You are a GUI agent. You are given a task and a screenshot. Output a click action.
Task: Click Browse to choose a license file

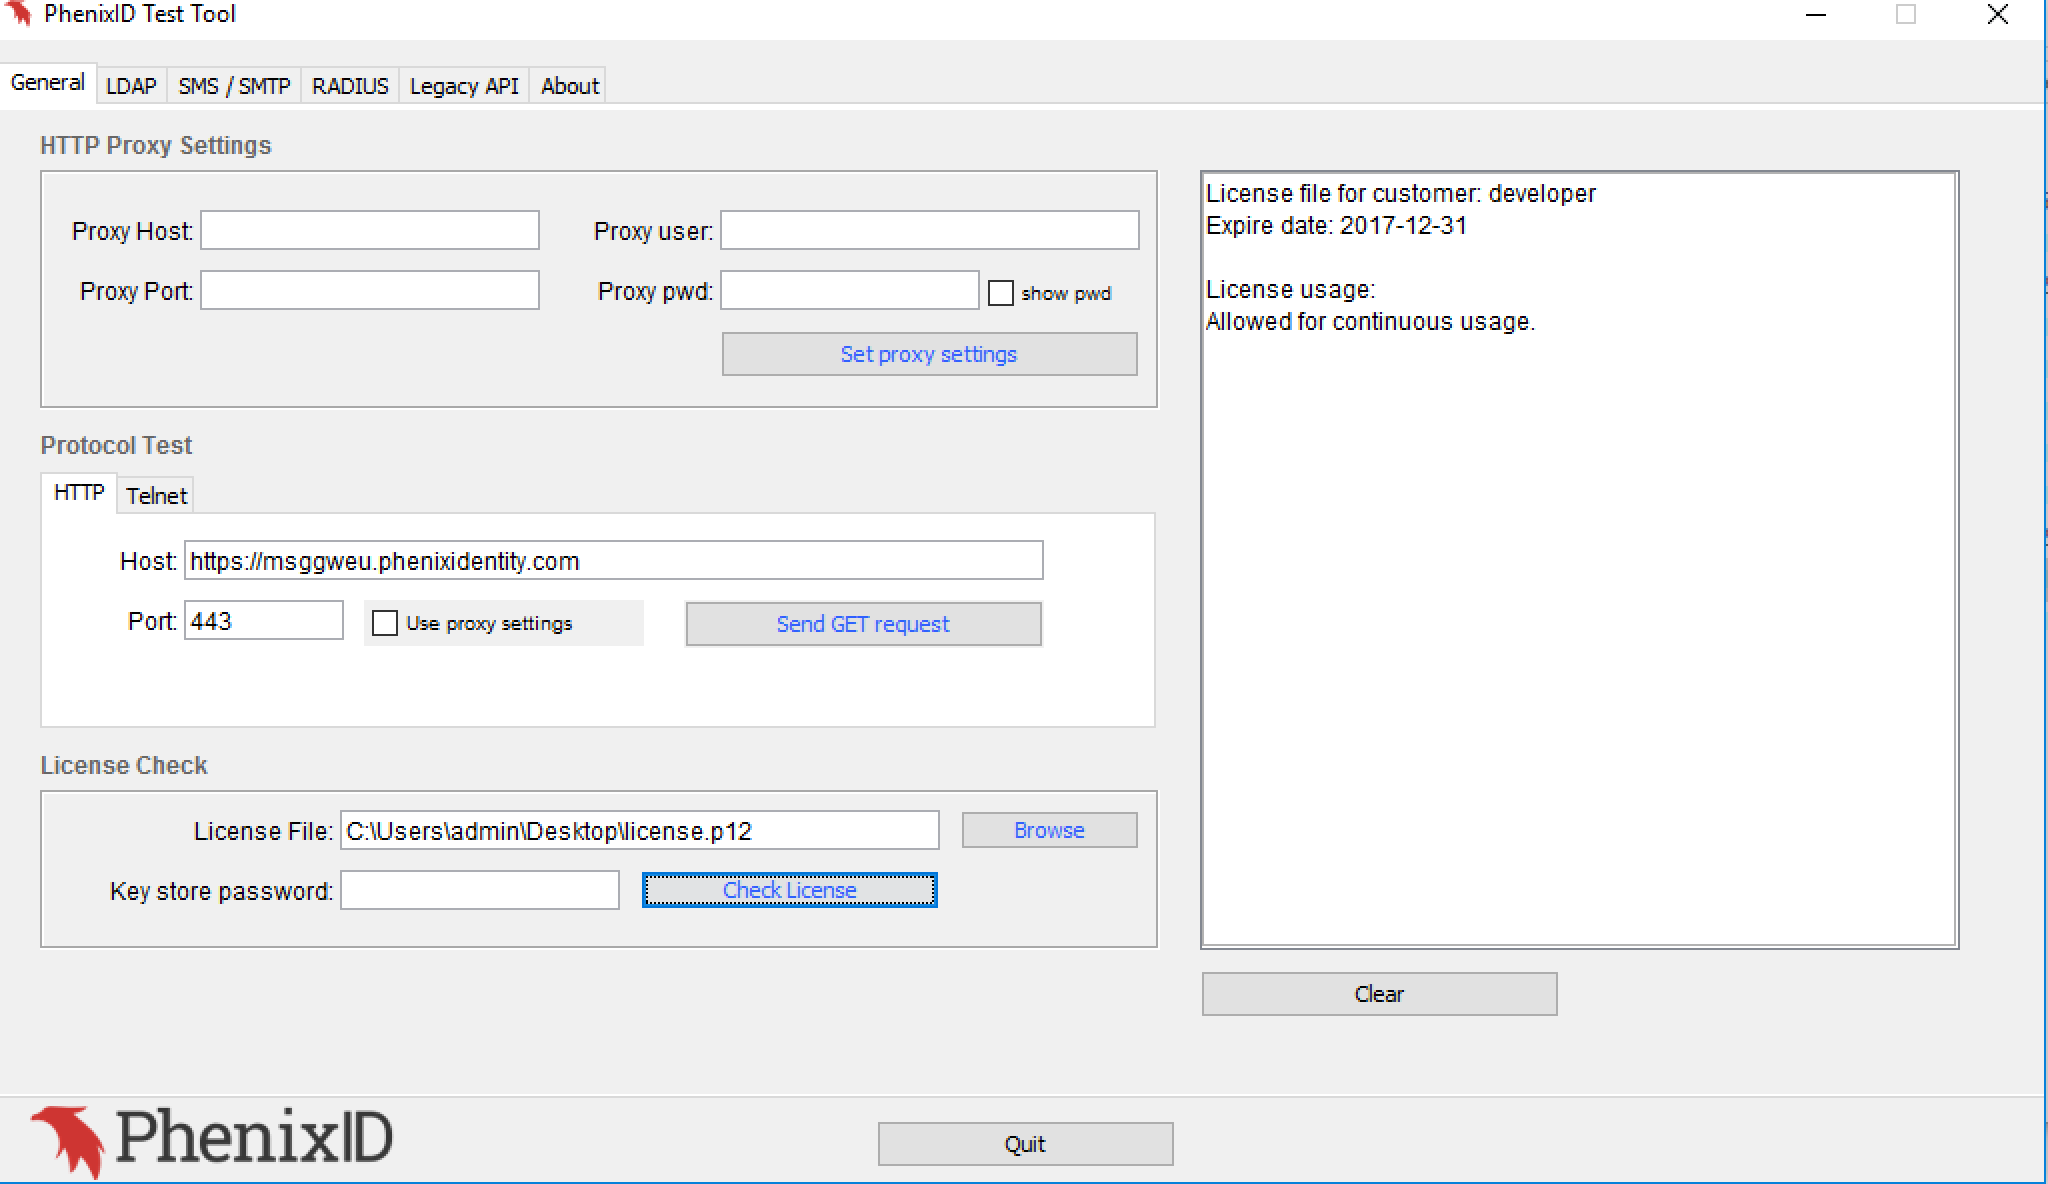coord(1050,830)
